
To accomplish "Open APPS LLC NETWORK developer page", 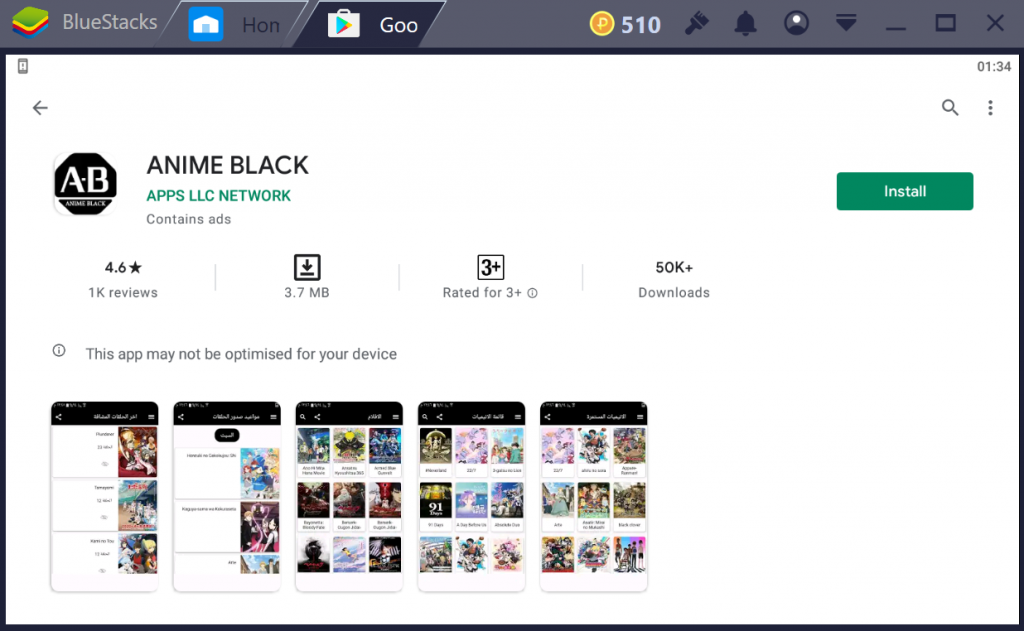I will point(218,195).
